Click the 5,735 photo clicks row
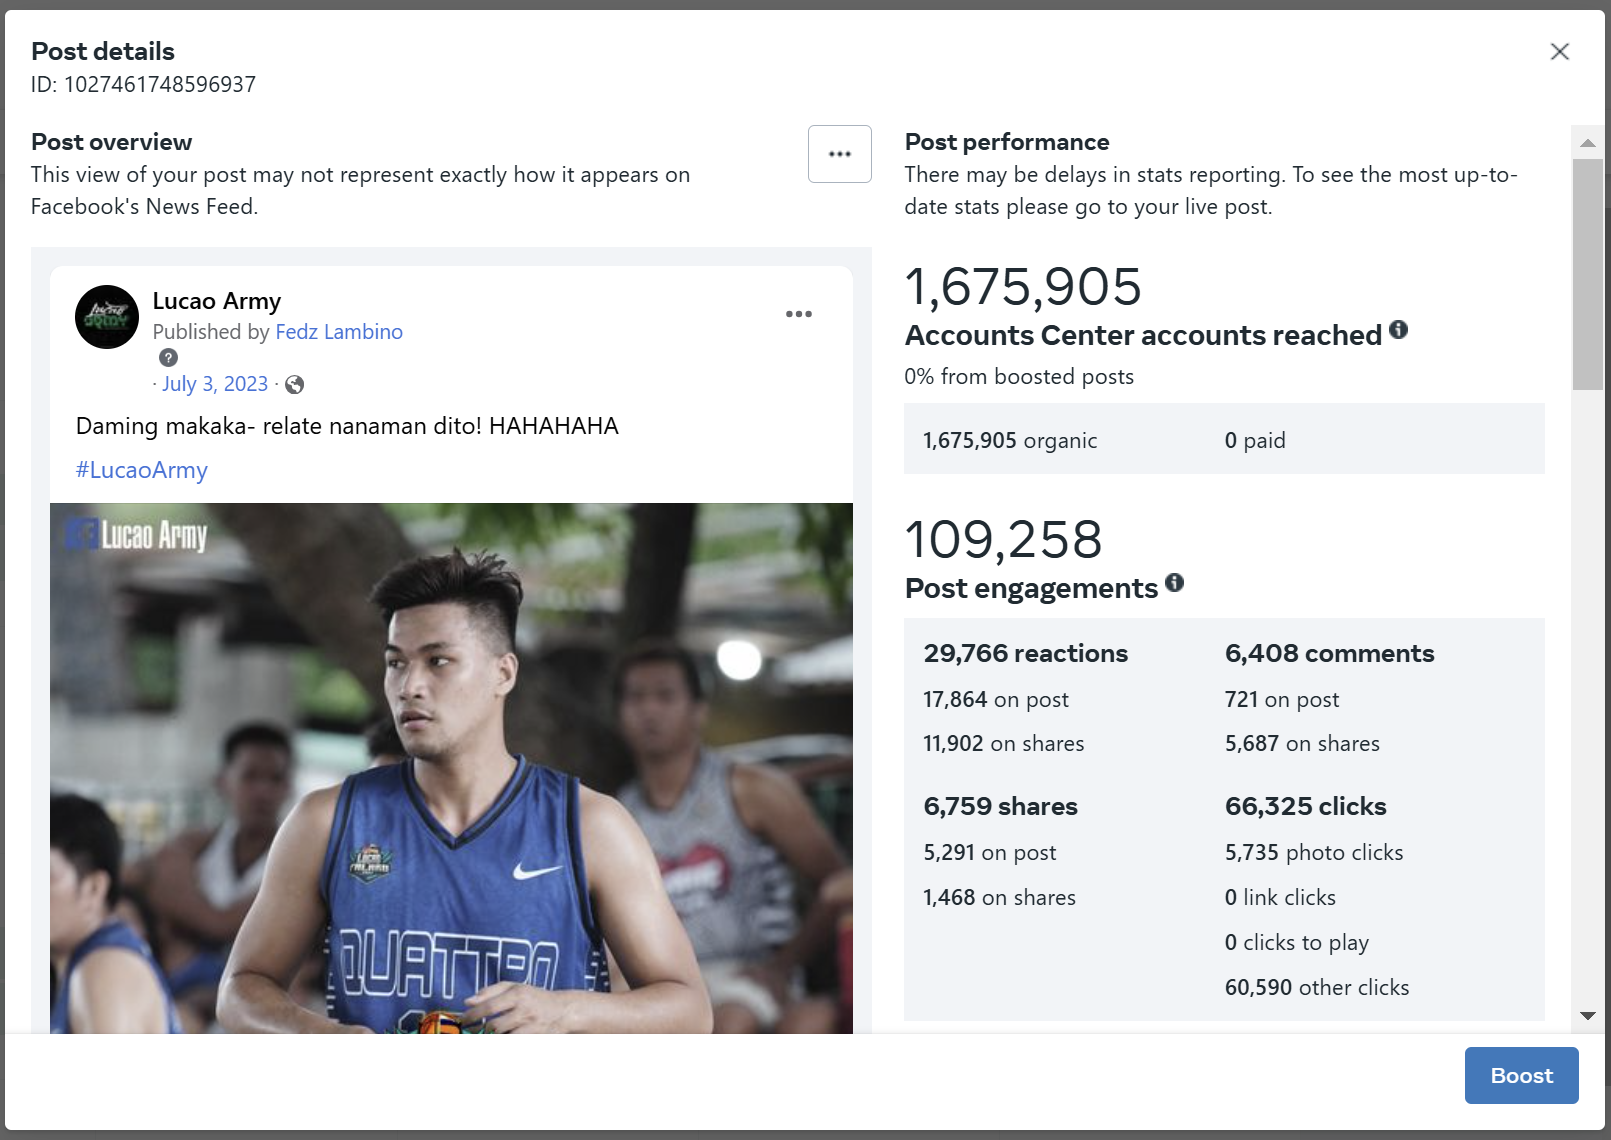 [x=1314, y=852]
